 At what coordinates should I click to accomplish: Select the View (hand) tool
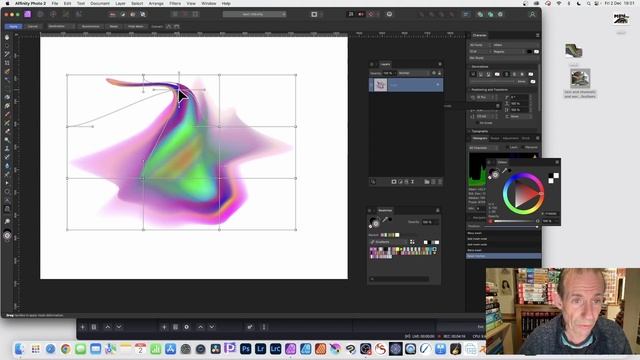coord(7,37)
